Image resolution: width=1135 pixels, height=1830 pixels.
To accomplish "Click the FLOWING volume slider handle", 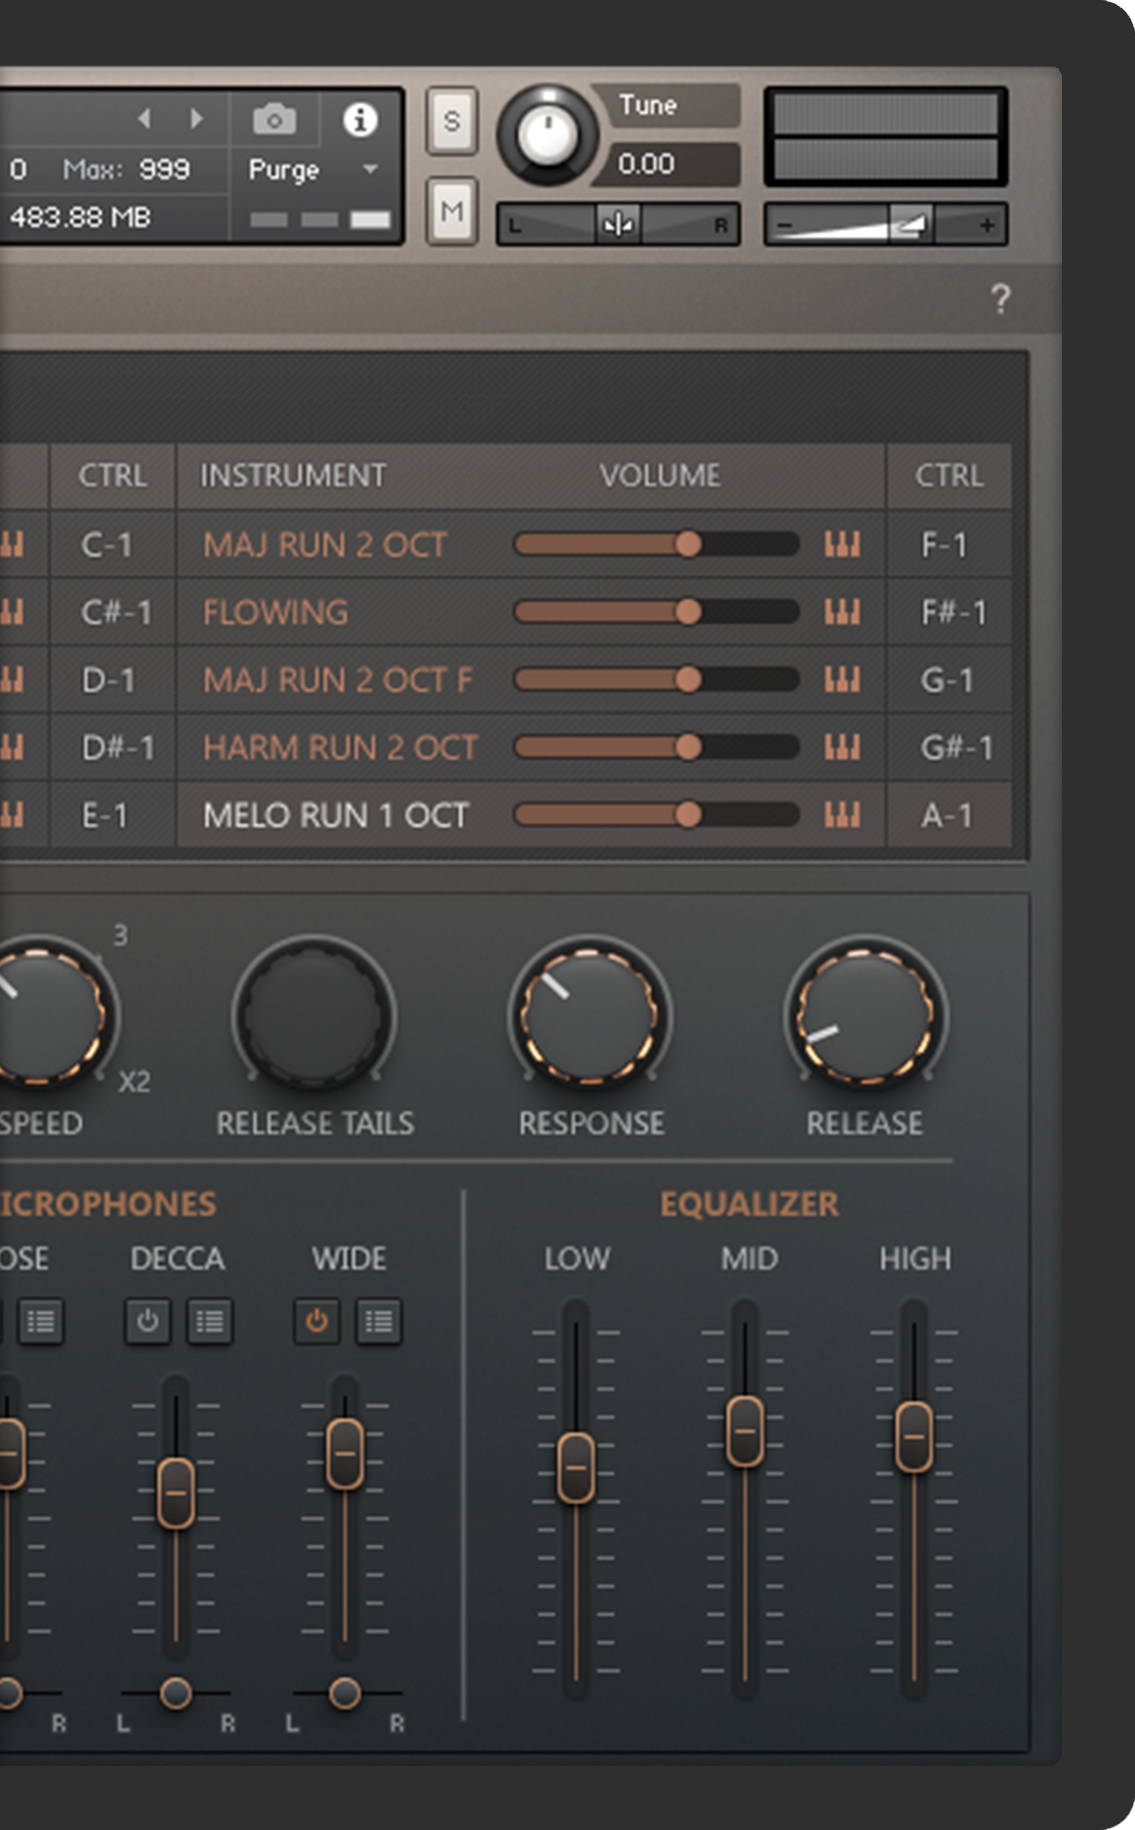I will 688,612.
